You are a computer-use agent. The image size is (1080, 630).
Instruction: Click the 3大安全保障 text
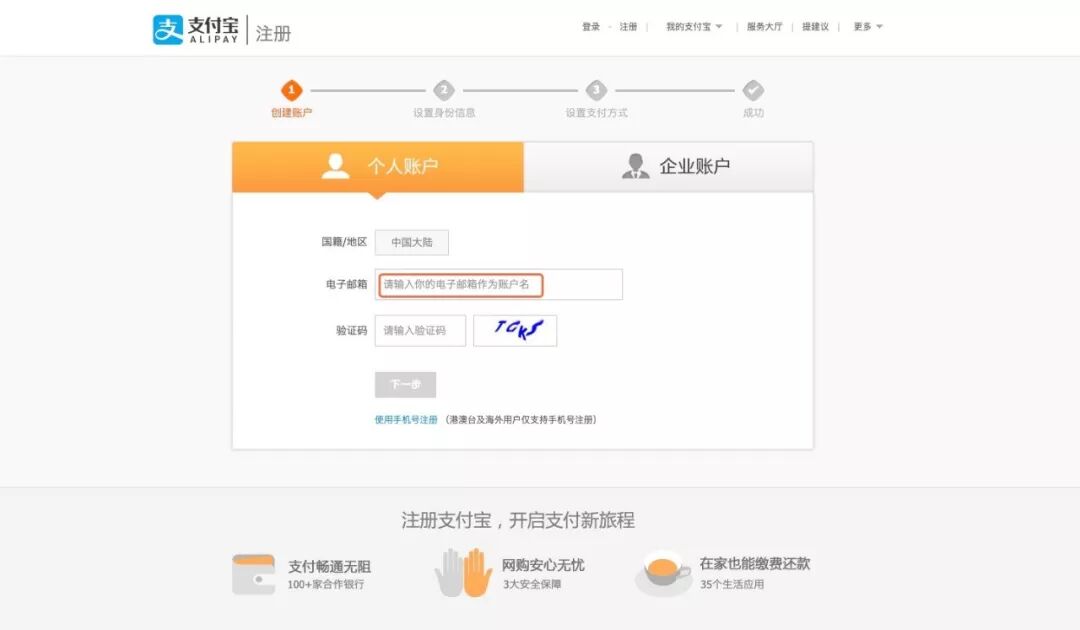(x=532, y=585)
